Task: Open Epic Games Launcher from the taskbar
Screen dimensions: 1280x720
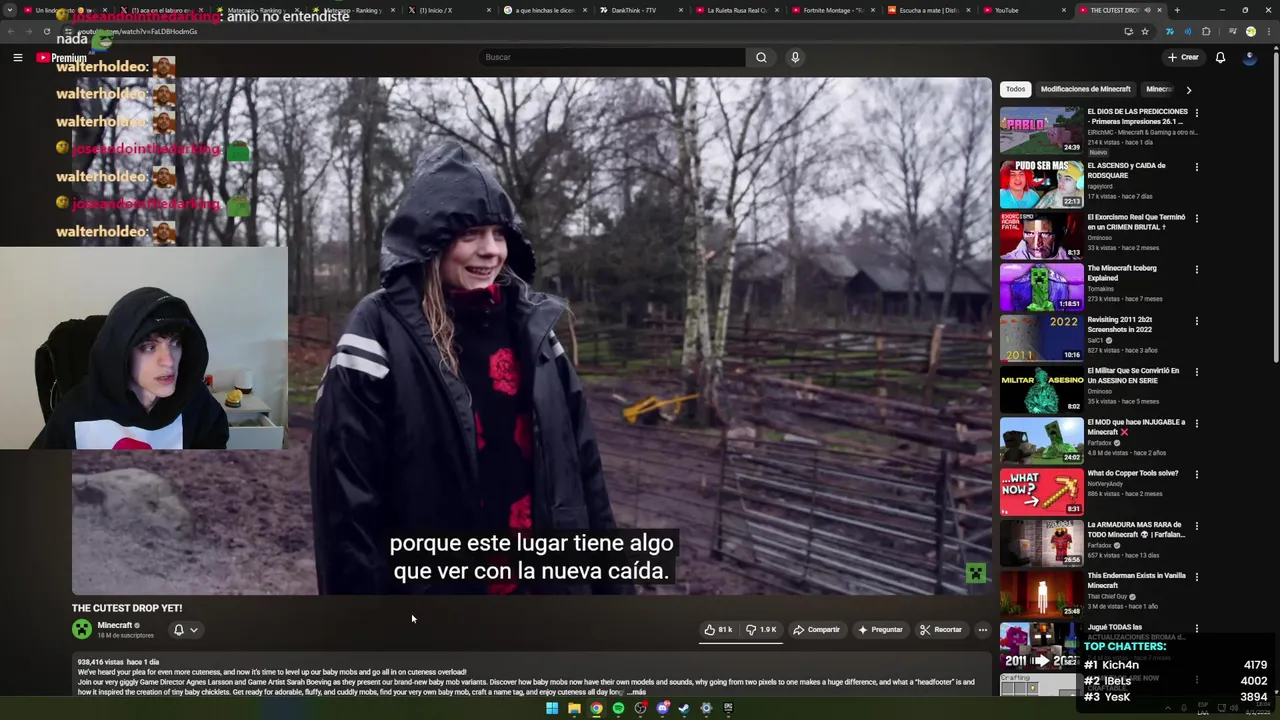Action: pos(728,708)
